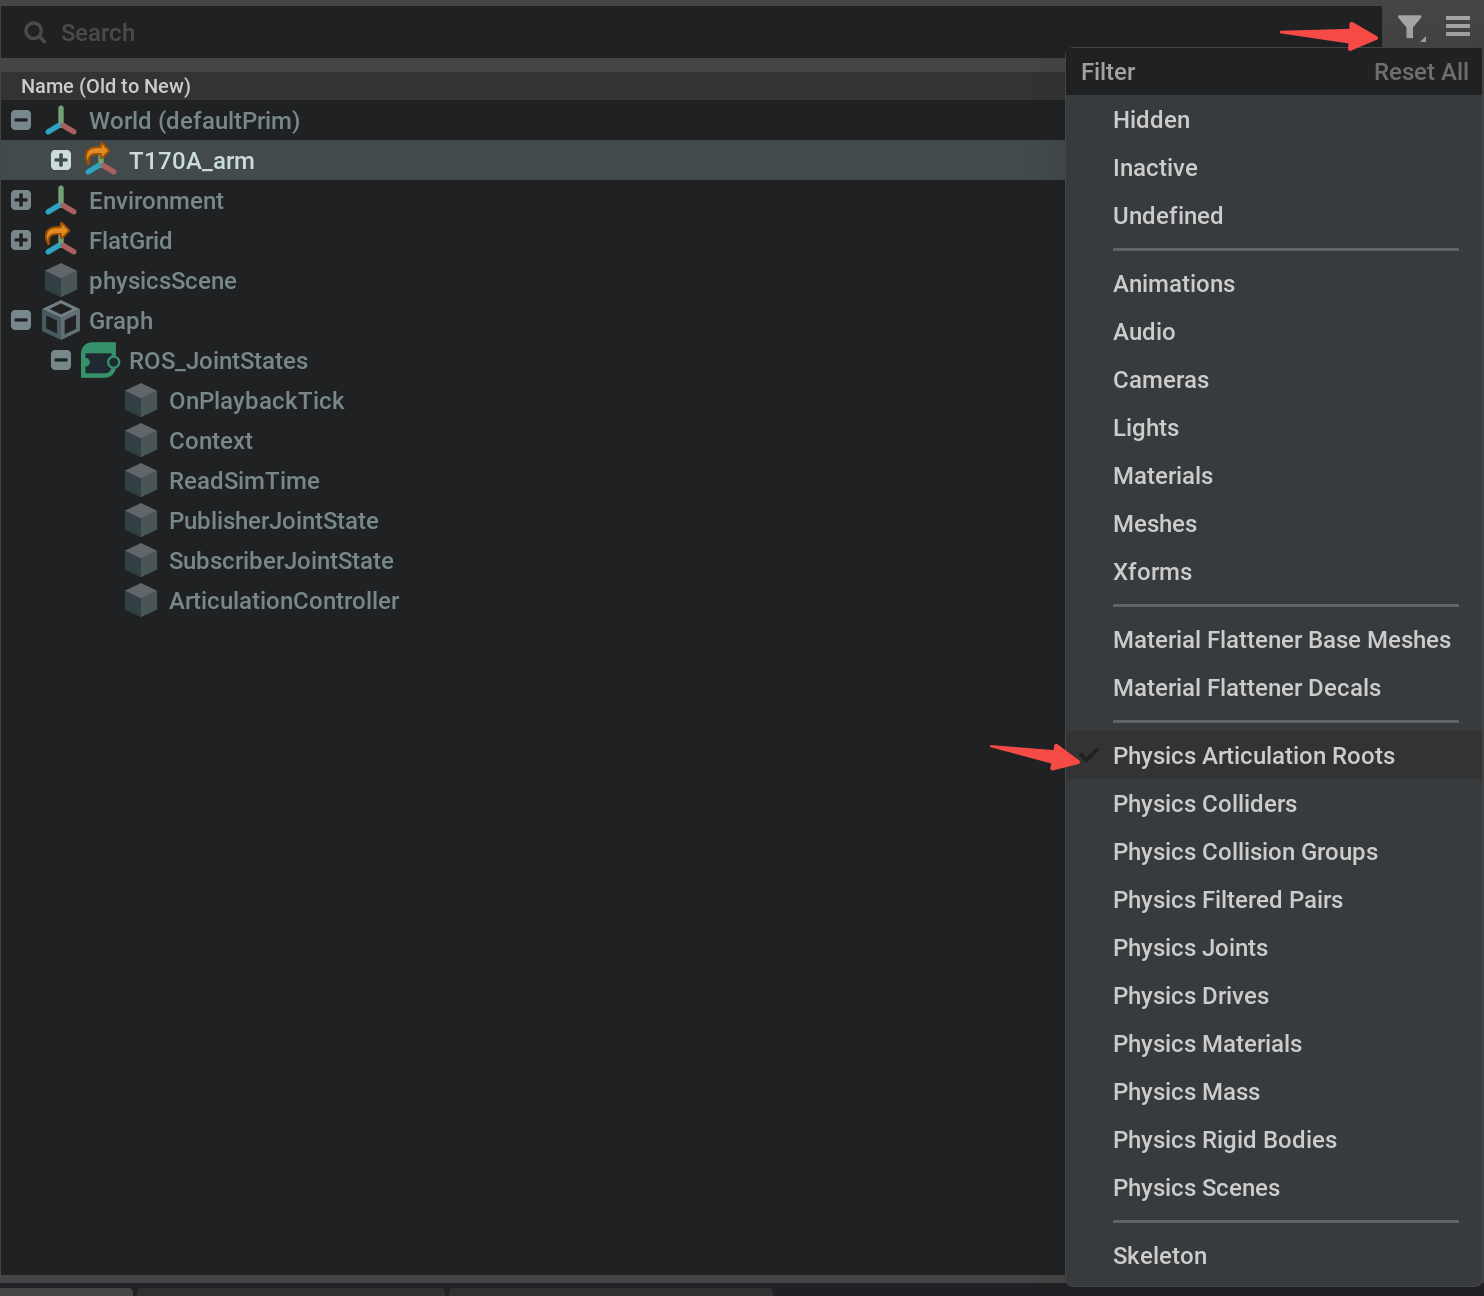
Task: Click the Context node cube icon
Action: tap(141, 441)
